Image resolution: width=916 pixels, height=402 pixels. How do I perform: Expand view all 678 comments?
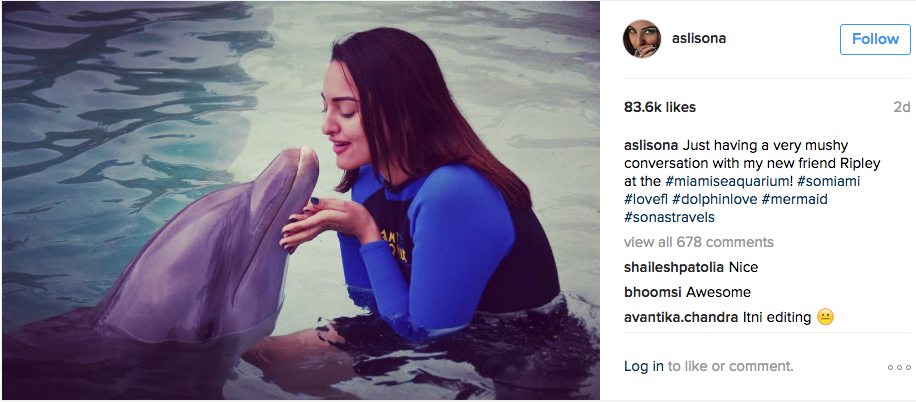[698, 242]
